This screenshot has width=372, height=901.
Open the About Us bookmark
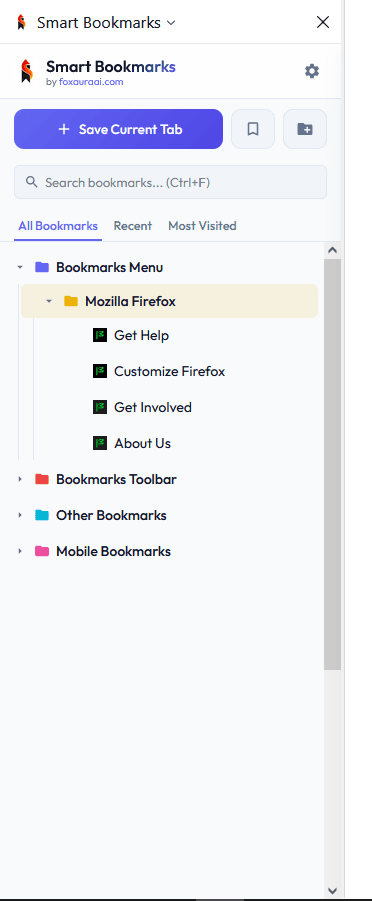pos(143,444)
